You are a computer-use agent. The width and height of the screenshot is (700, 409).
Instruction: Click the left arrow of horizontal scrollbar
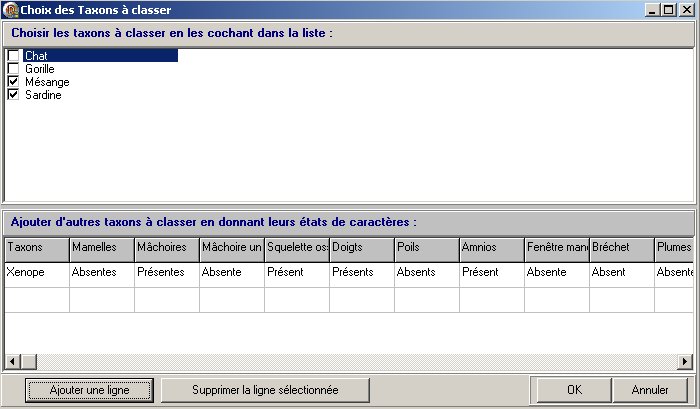click(12, 361)
